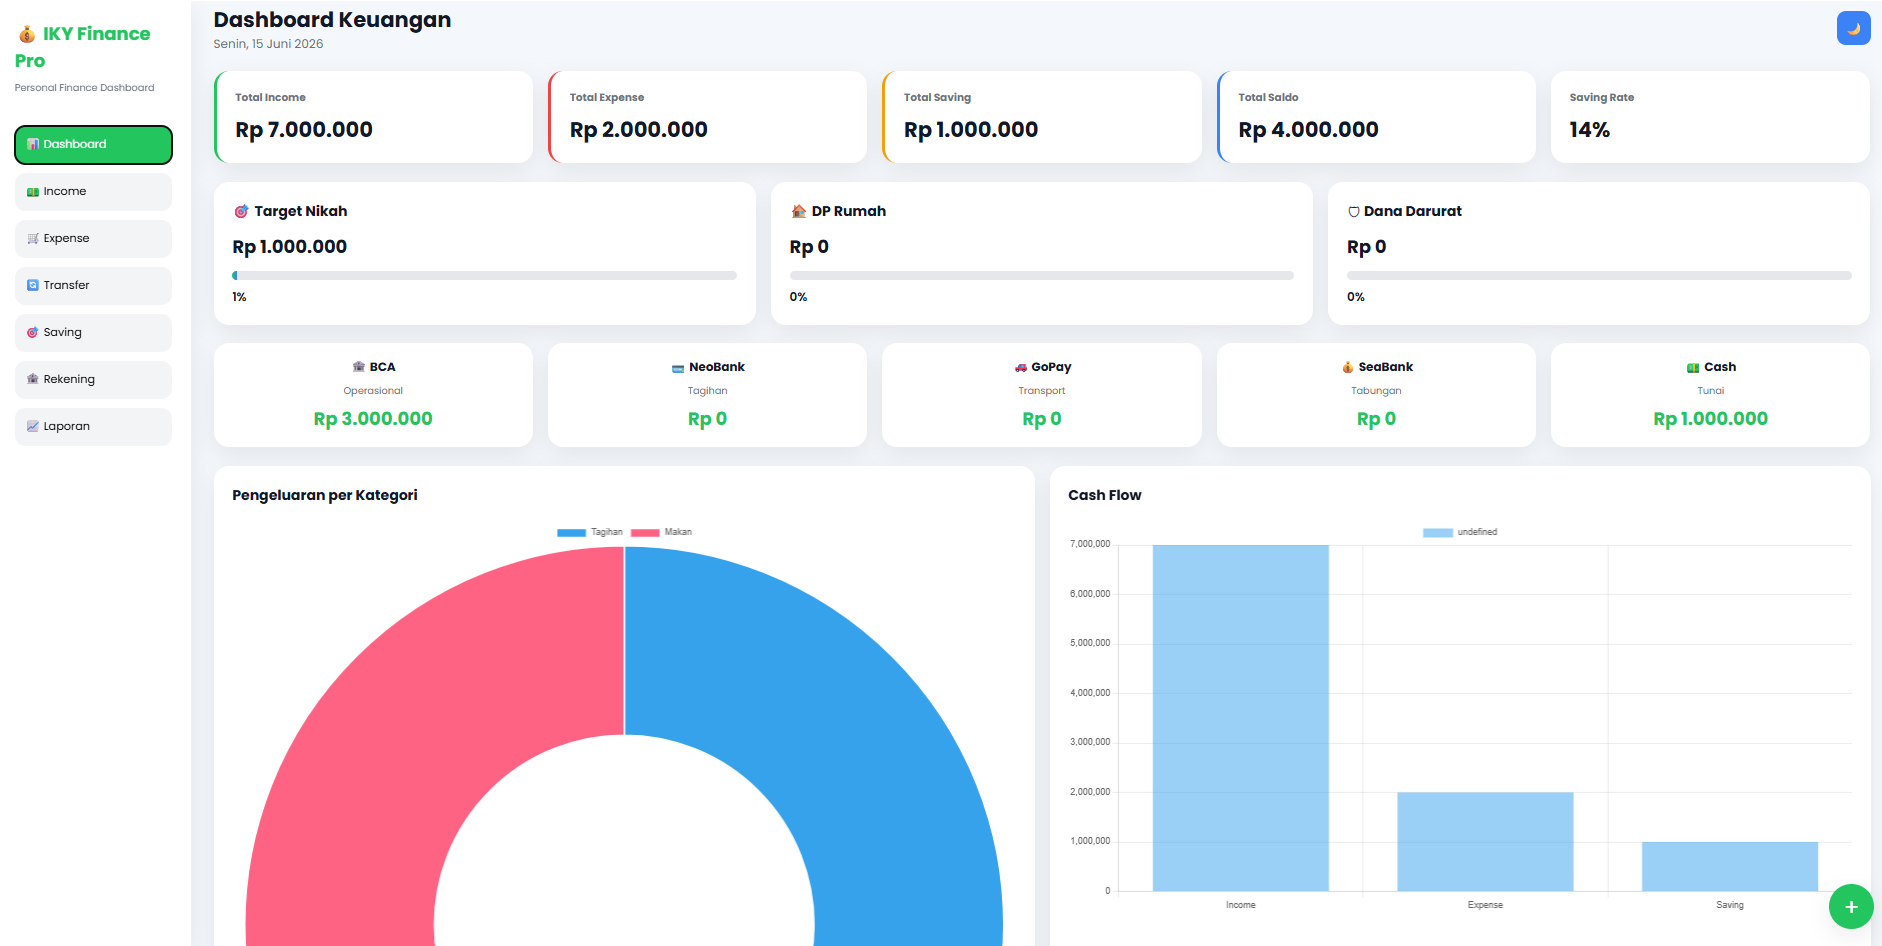The image size is (1882, 946).
Task: Toggle the undefined legend in Cash Flow
Action: 1460,532
